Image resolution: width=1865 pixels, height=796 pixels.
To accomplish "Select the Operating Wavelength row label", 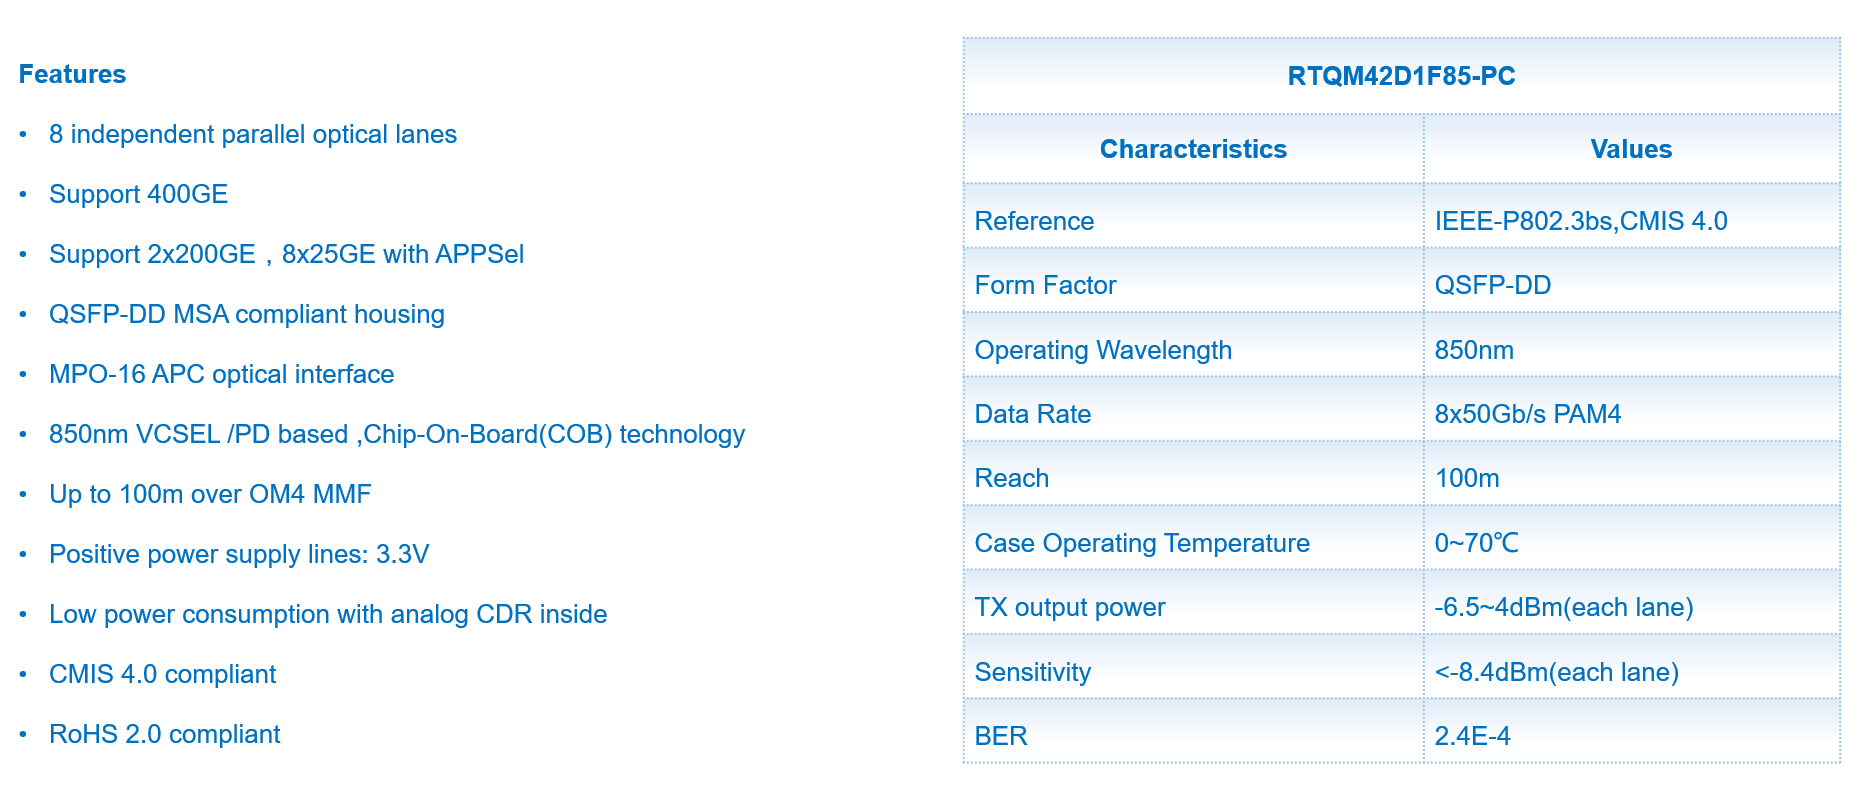I will [1102, 350].
